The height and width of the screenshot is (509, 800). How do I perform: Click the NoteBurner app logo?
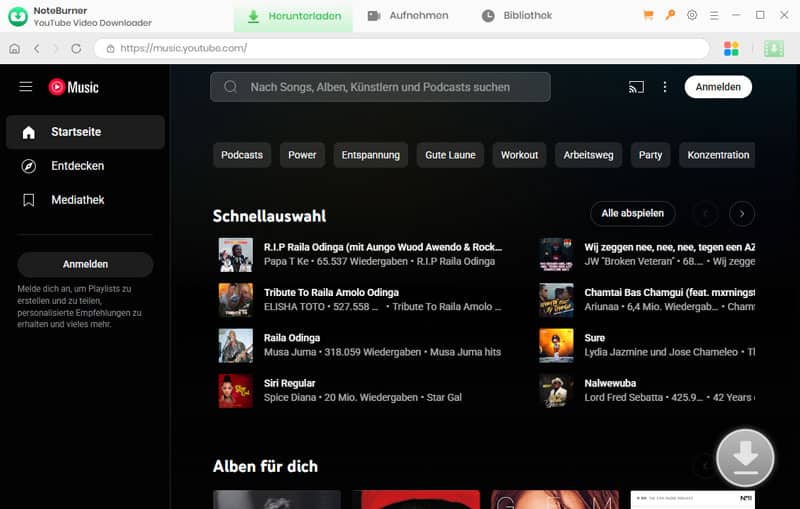(18, 16)
